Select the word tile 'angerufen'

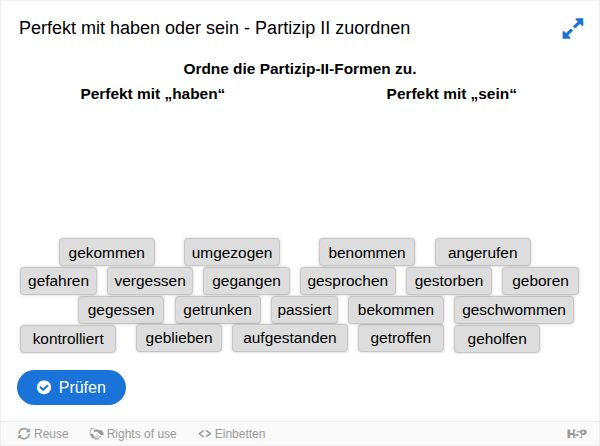[483, 252]
